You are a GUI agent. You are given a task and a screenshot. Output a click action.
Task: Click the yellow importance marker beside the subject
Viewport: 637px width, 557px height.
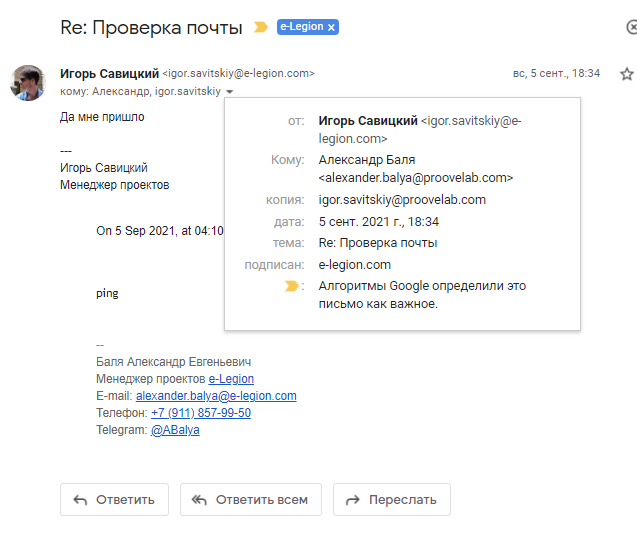click(x=260, y=27)
